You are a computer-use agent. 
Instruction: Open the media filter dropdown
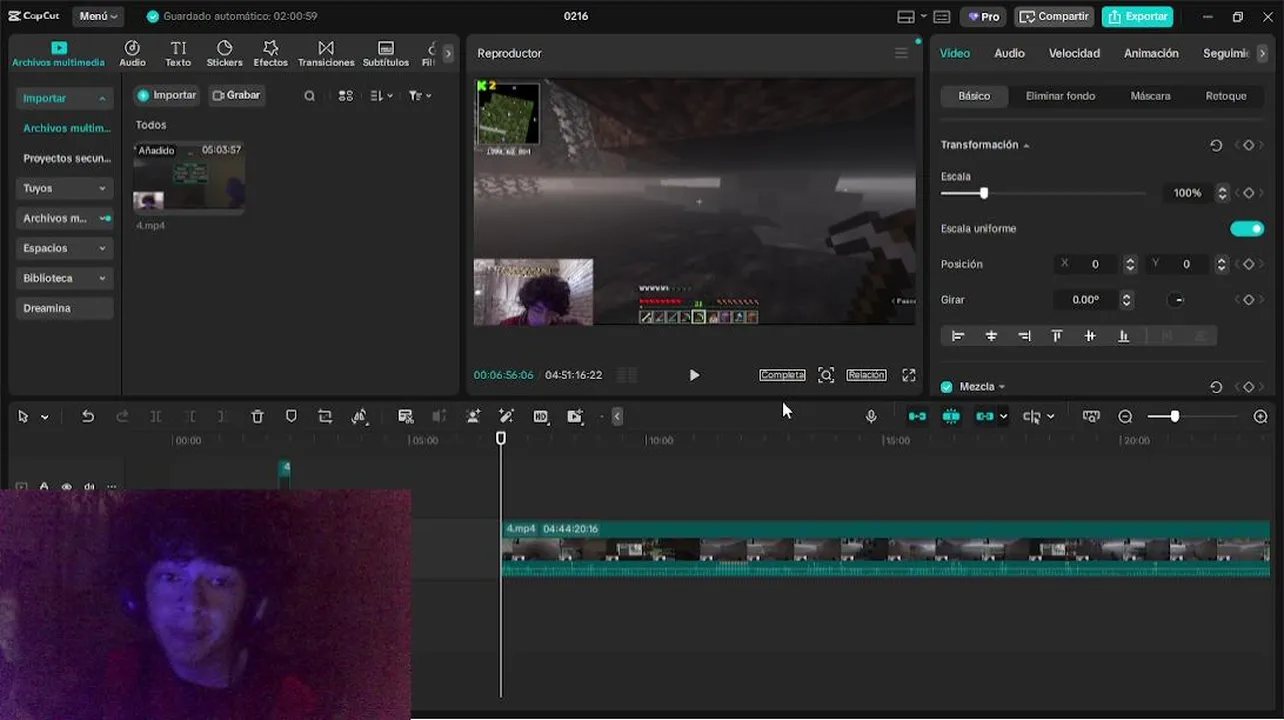pos(420,96)
